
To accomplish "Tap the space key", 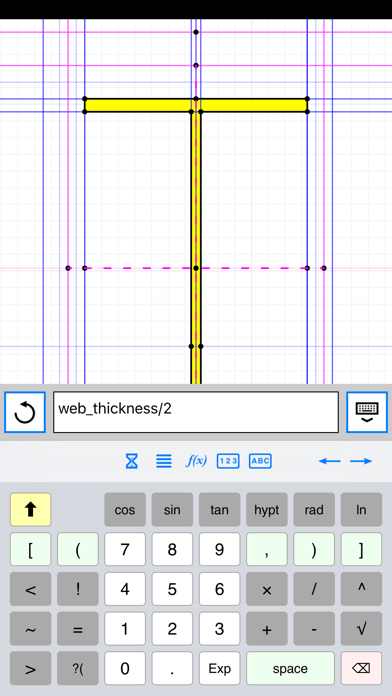I will pos(290,668).
